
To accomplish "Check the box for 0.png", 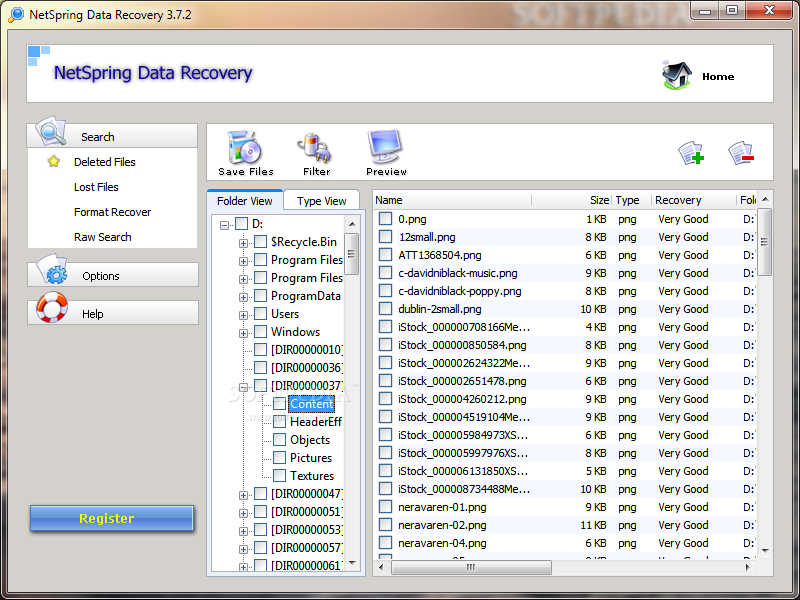I will 385,219.
